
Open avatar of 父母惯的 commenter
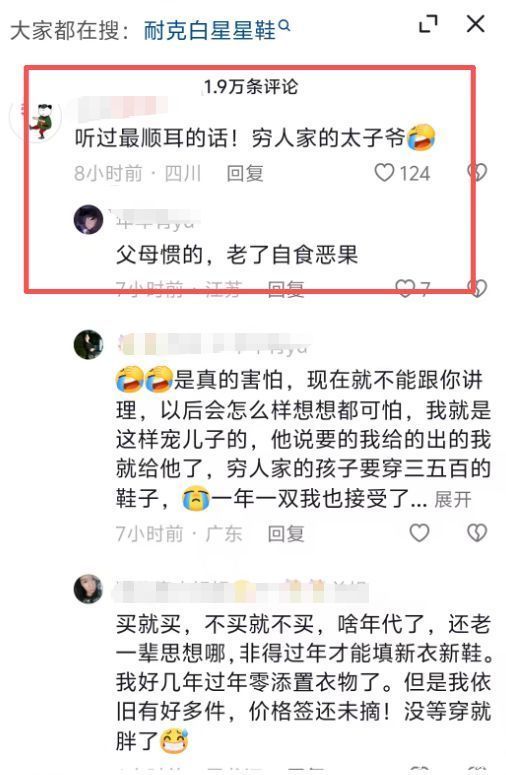coord(88,219)
